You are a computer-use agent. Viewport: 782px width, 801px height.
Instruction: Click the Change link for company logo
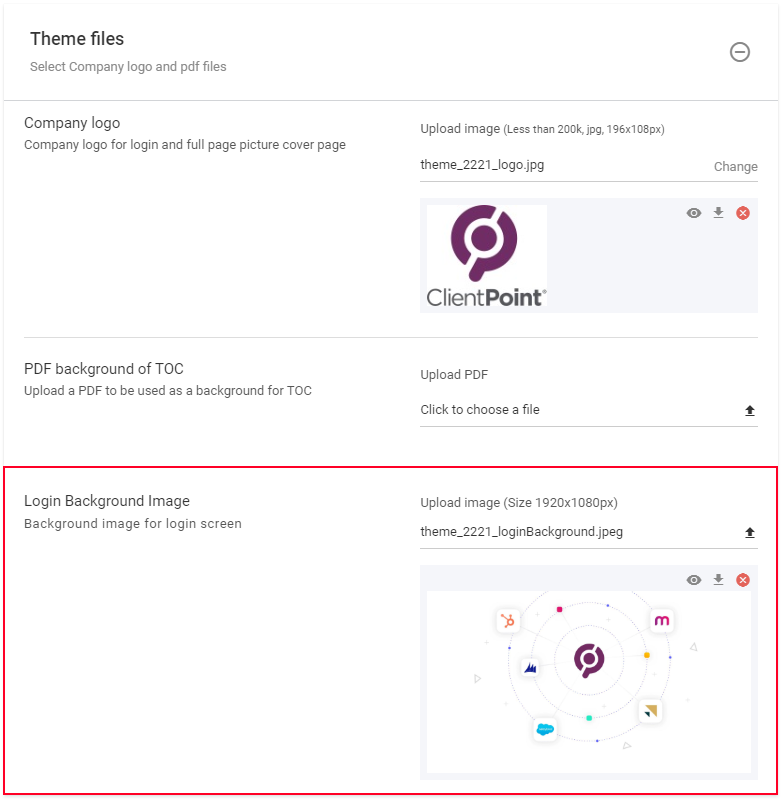pos(735,167)
